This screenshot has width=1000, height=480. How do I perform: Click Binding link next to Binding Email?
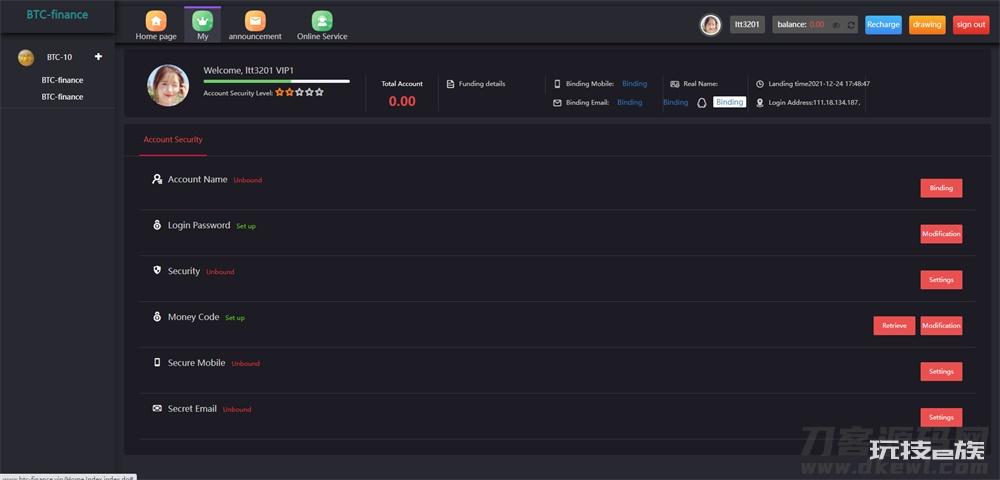point(629,103)
